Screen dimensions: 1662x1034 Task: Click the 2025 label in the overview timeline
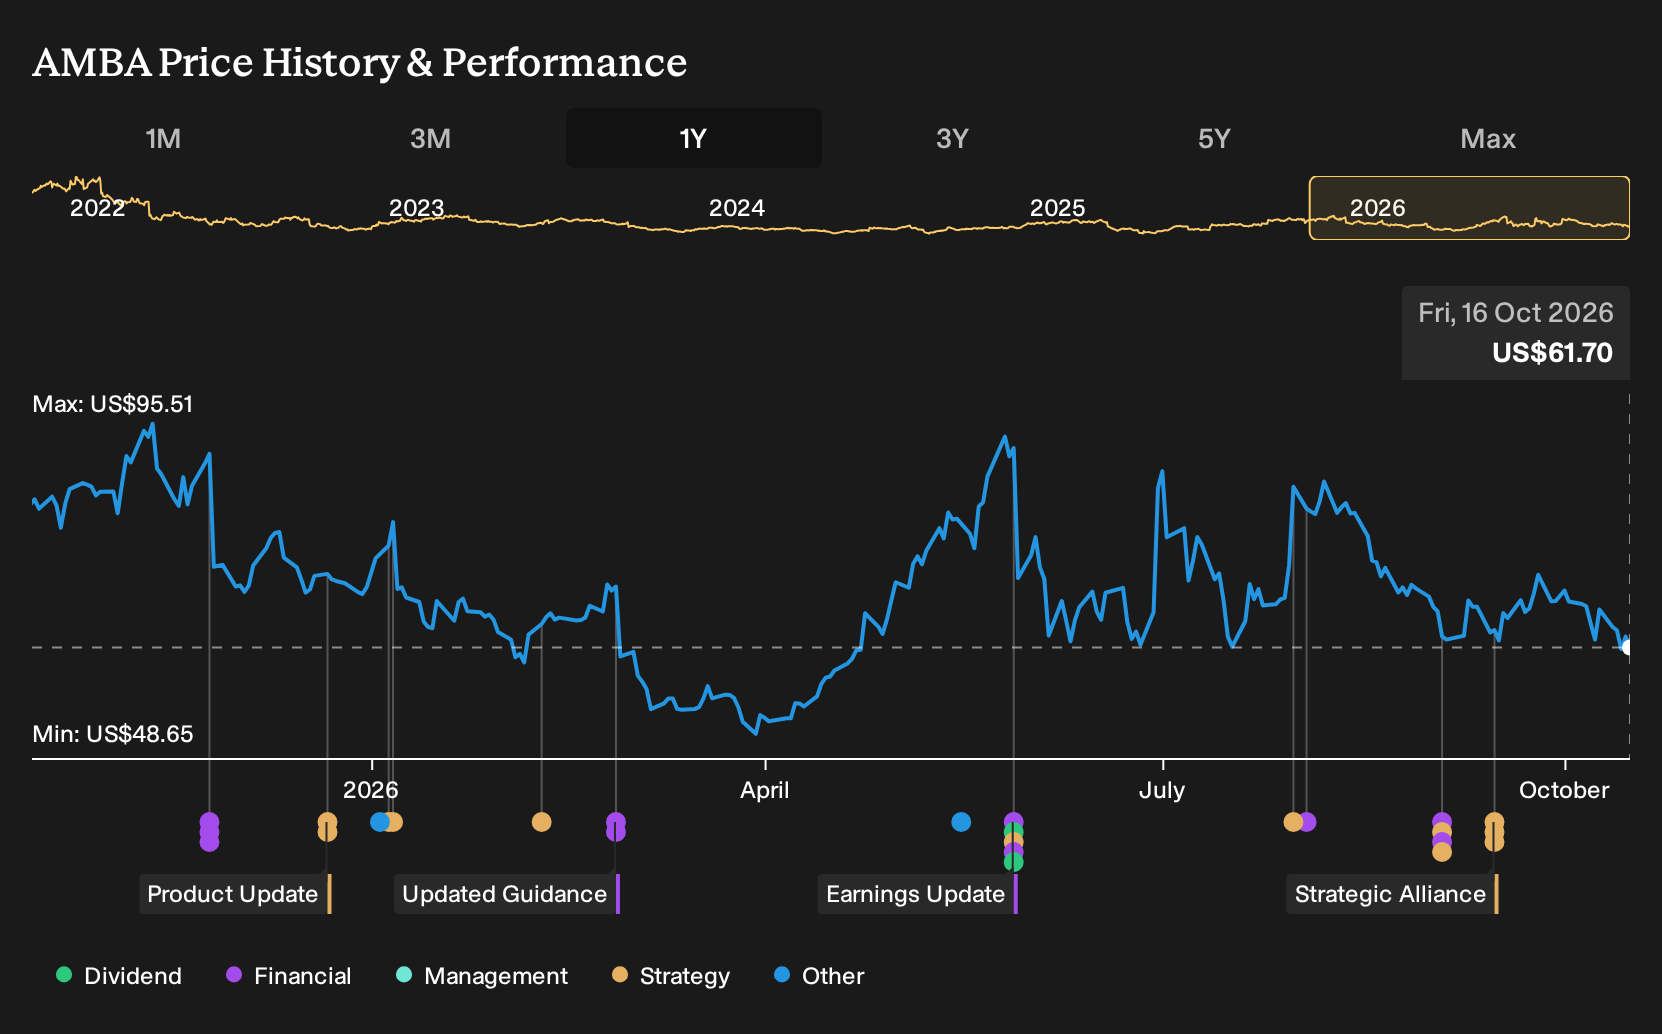1057,208
